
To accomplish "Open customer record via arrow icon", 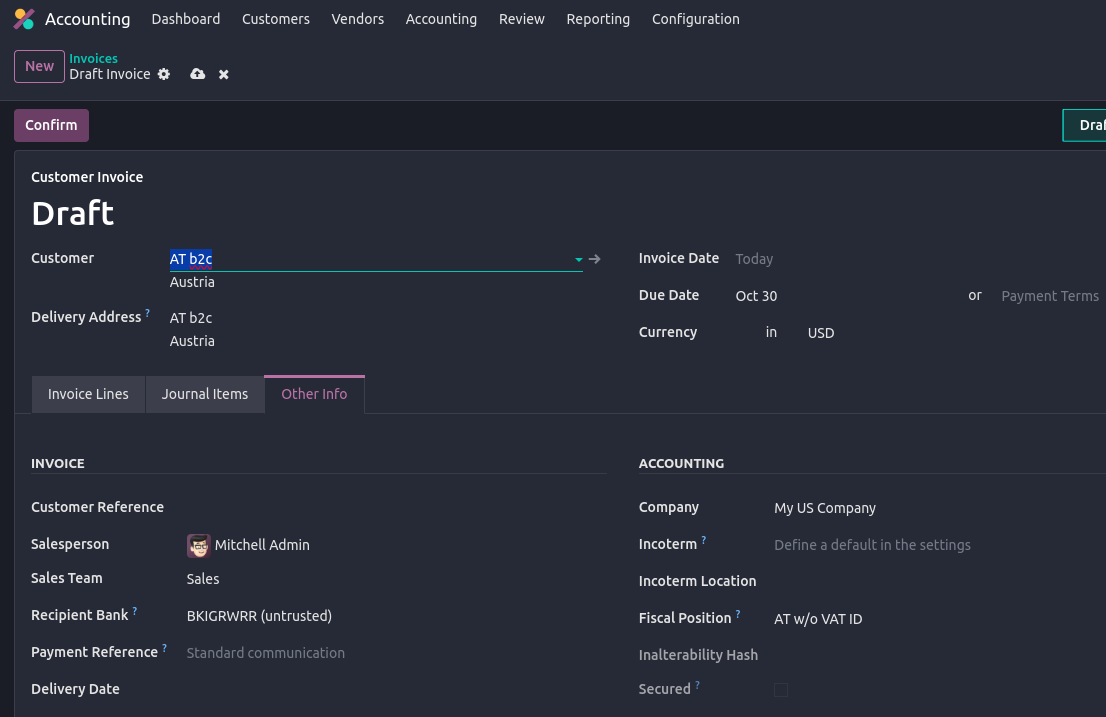I will tap(595, 259).
